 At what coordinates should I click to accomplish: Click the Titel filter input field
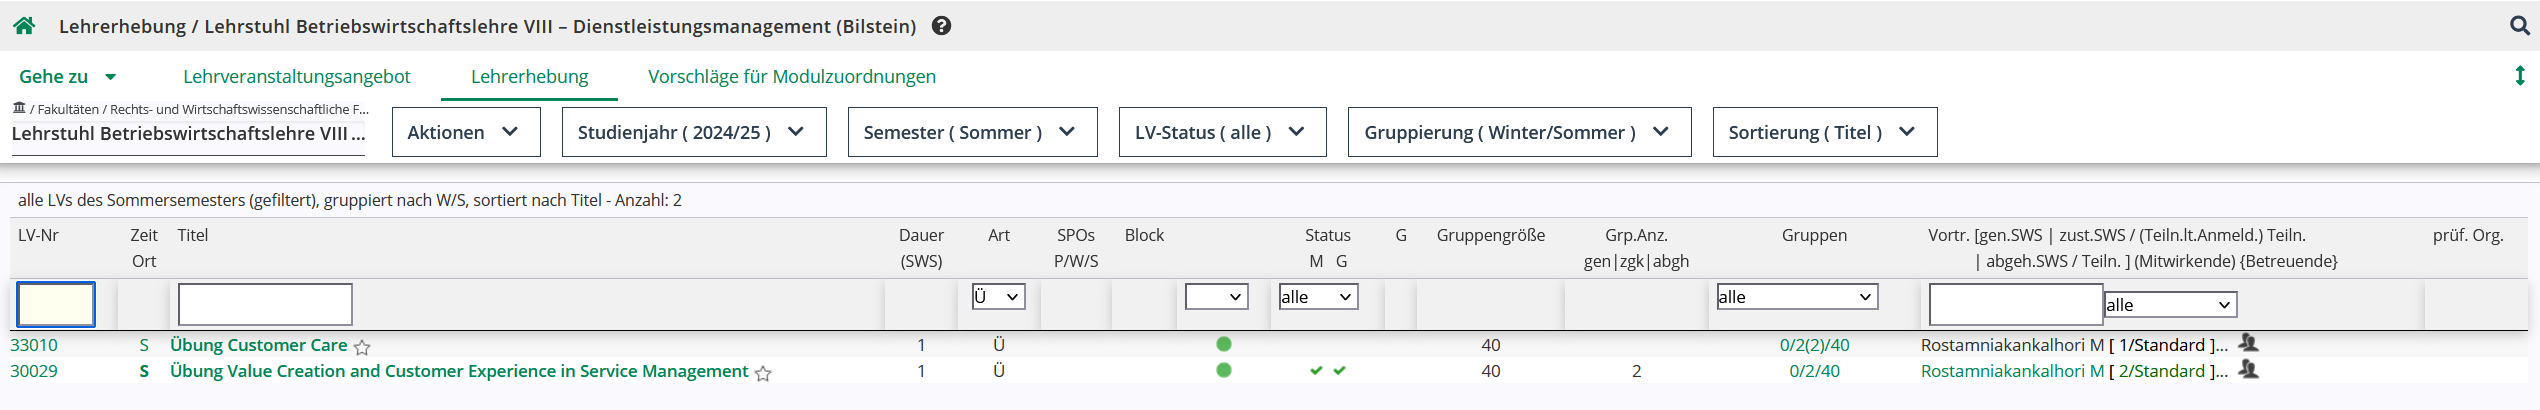point(265,304)
